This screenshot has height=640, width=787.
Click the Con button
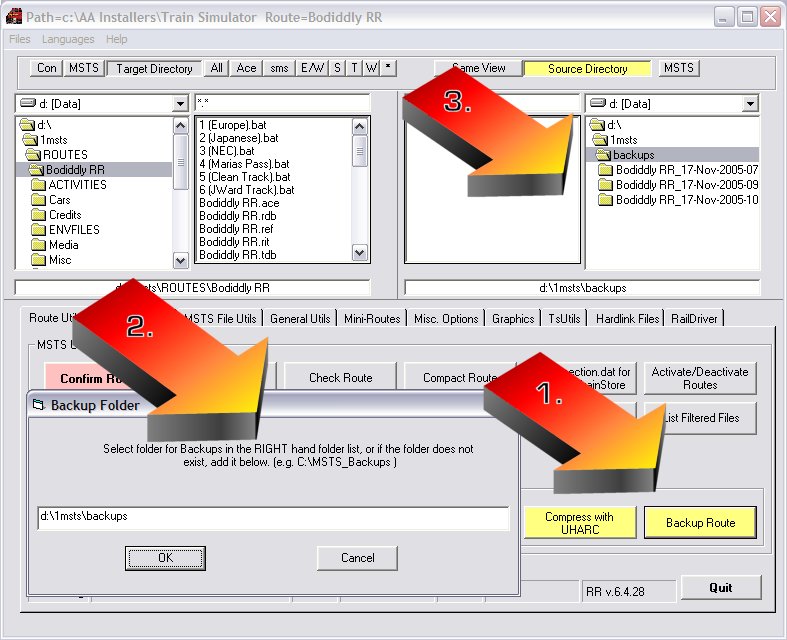(46, 68)
